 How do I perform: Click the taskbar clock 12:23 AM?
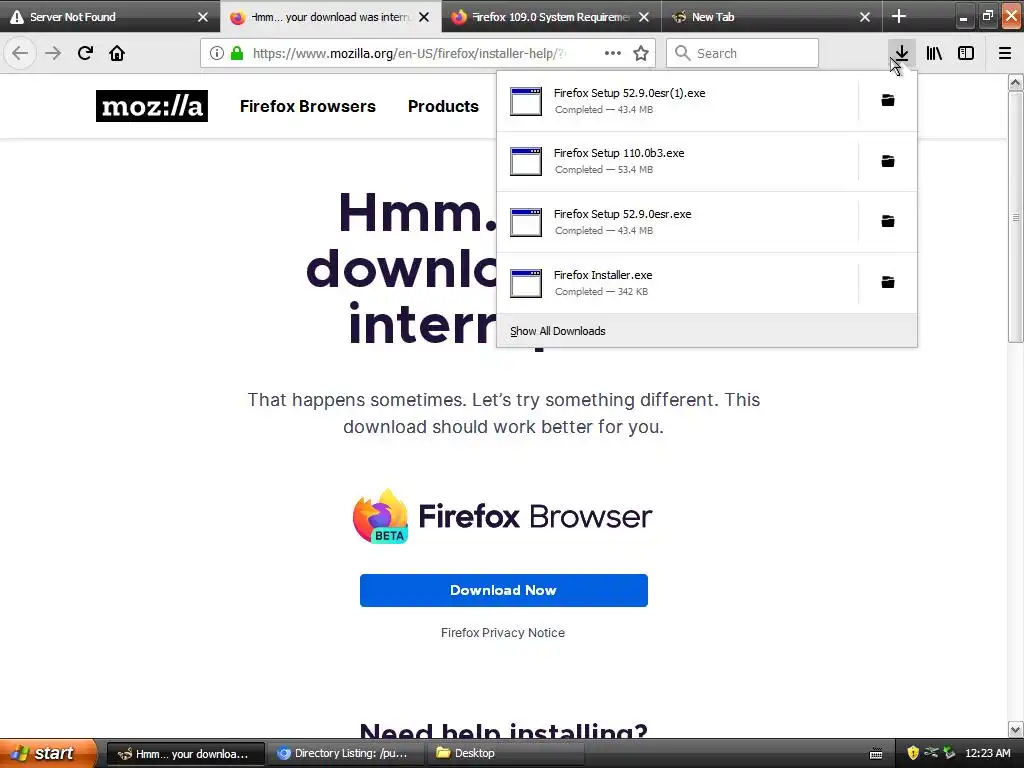tap(987, 753)
